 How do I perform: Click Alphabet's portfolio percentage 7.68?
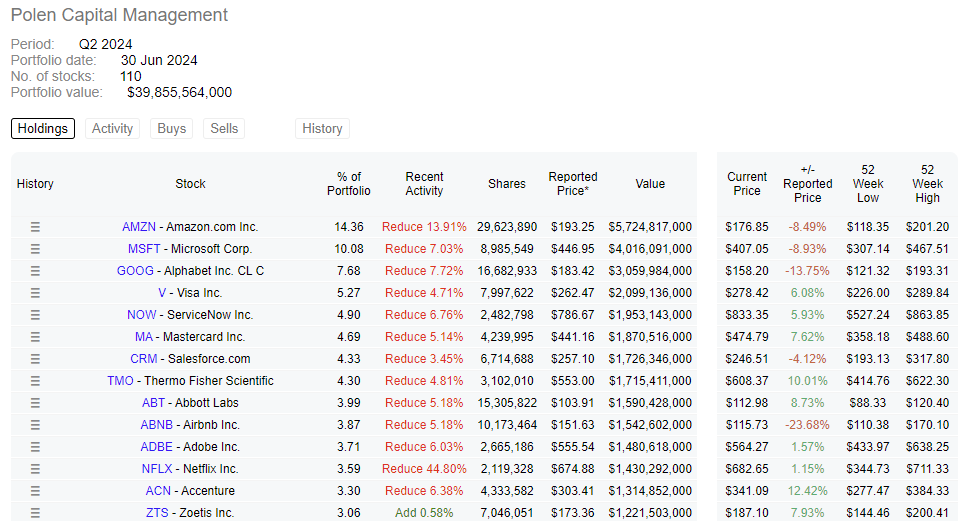pos(349,271)
